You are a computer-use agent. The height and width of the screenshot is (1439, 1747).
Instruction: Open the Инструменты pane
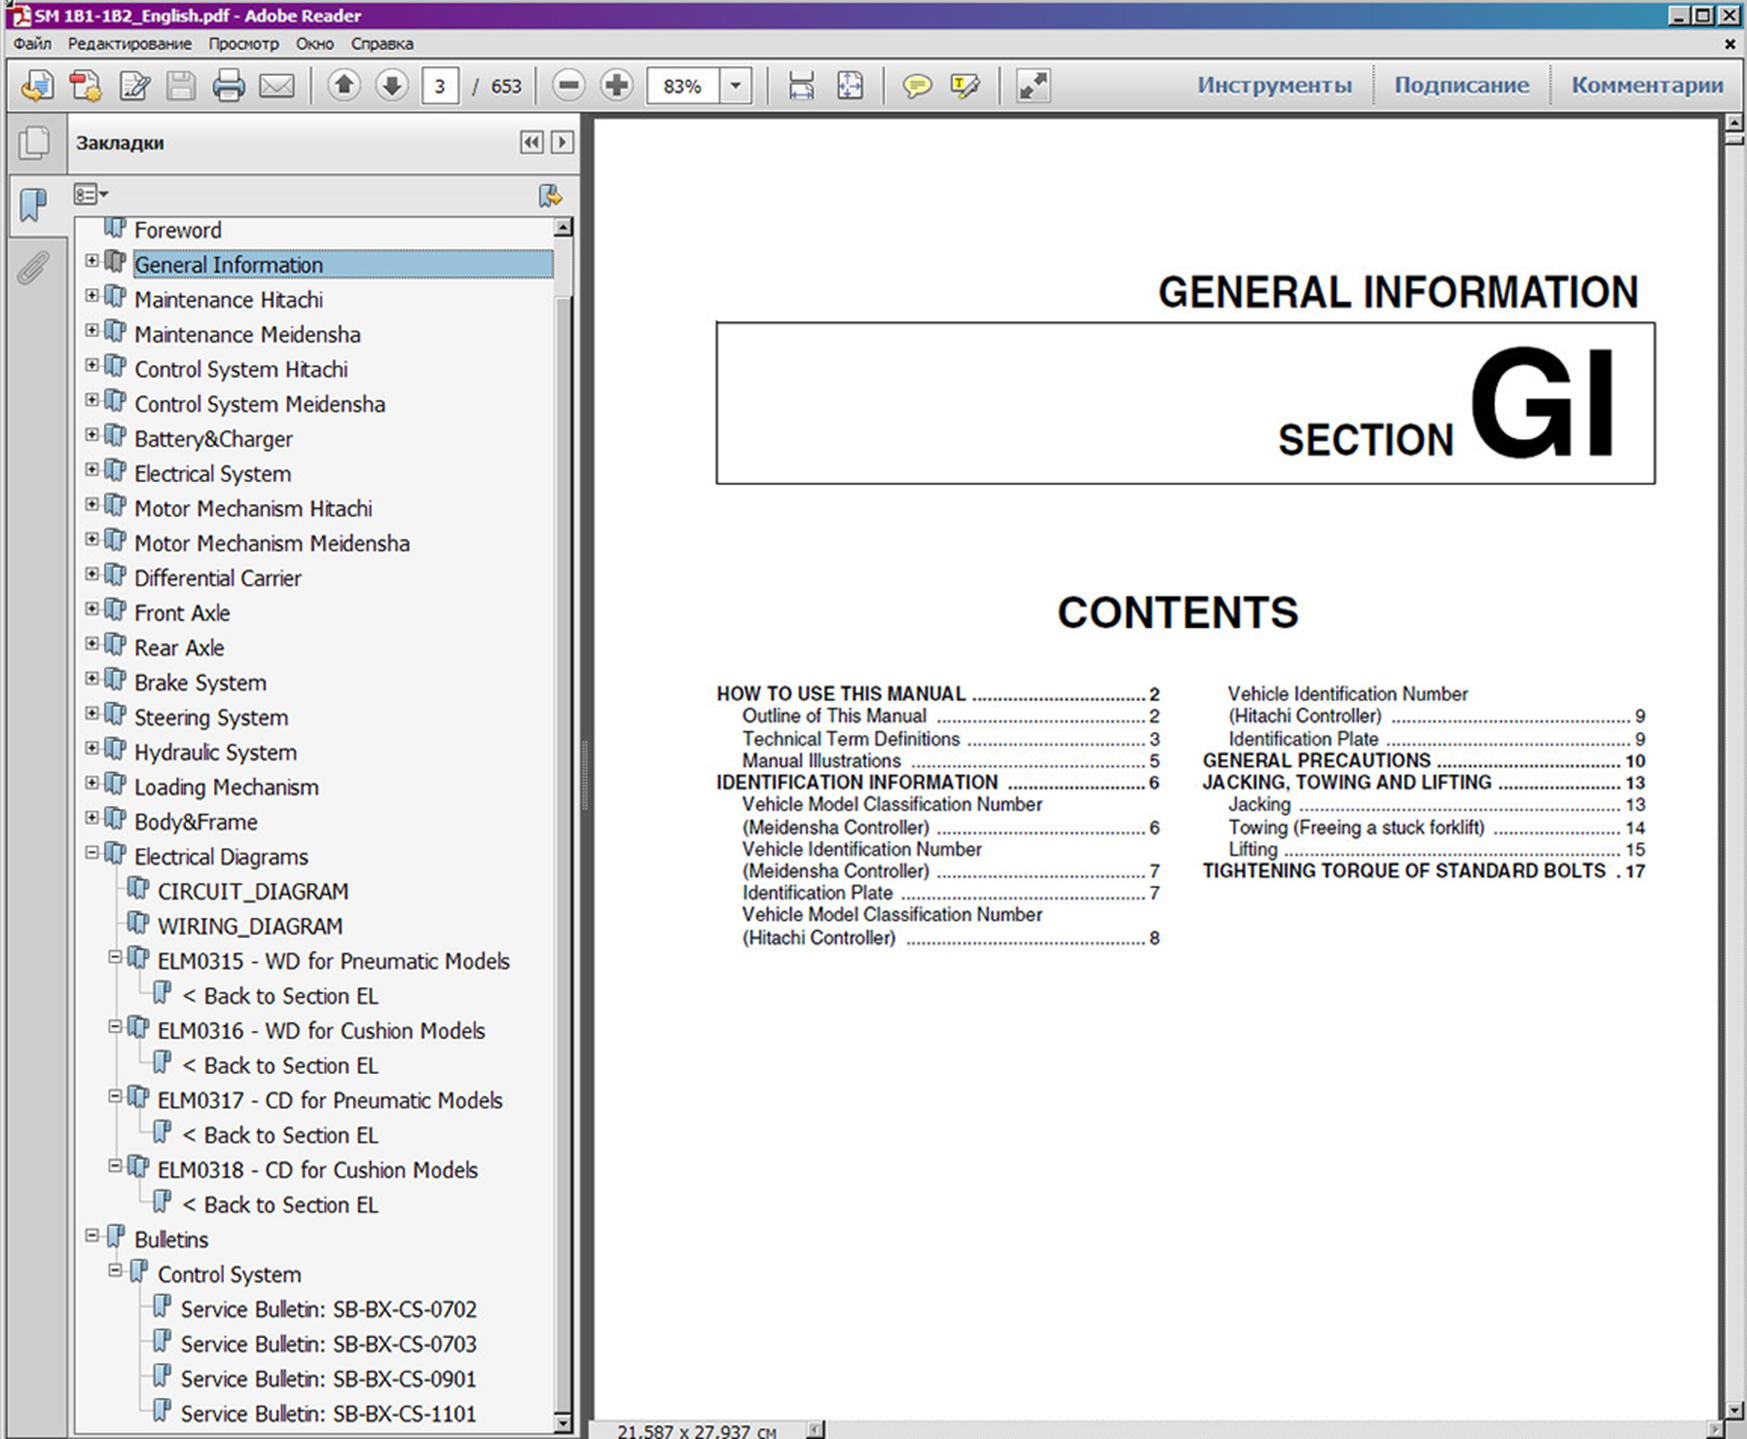(1274, 86)
